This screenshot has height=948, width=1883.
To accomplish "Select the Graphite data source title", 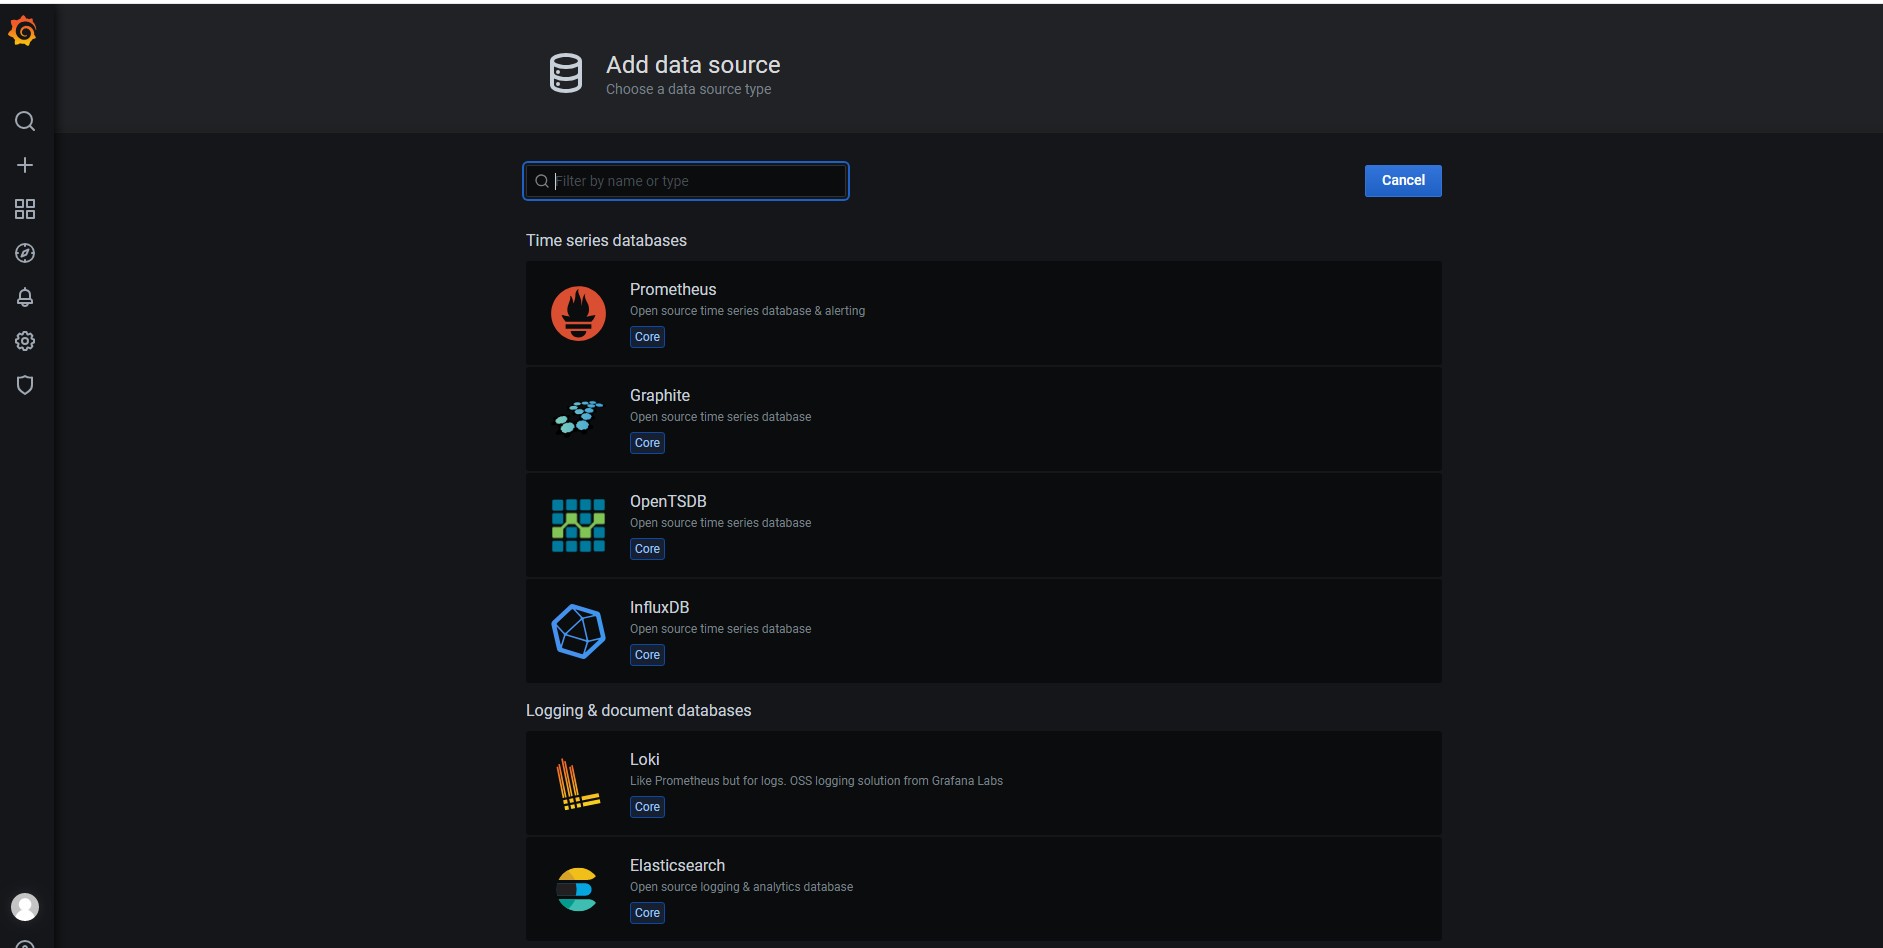I will pos(659,395).
